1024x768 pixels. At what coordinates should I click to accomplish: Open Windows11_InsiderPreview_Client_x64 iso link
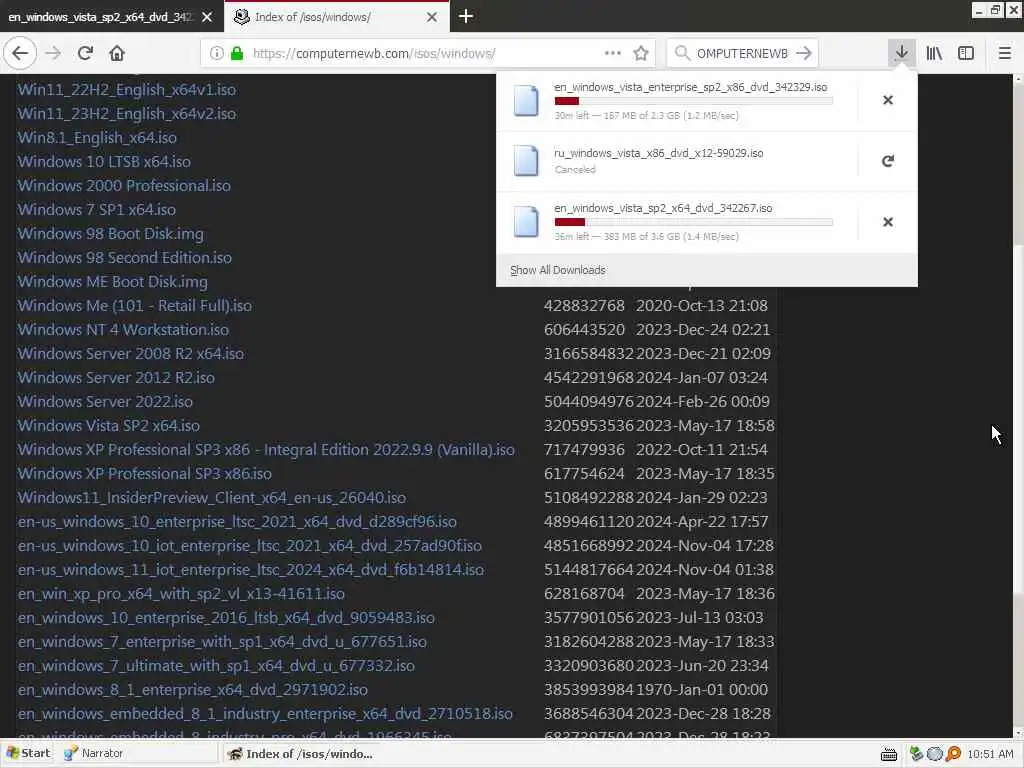pos(212,498)
